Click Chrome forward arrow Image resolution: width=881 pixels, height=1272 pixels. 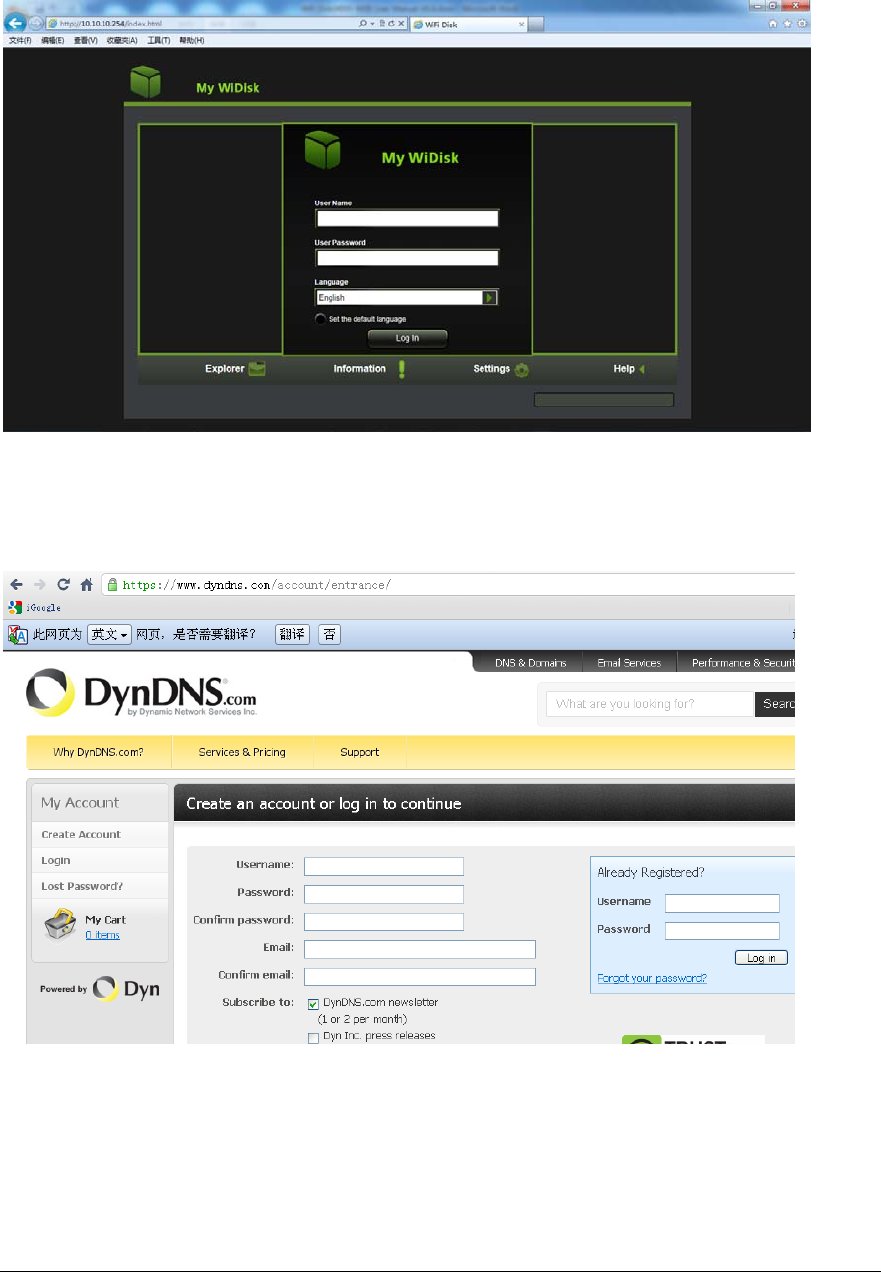tap(40, 585)
